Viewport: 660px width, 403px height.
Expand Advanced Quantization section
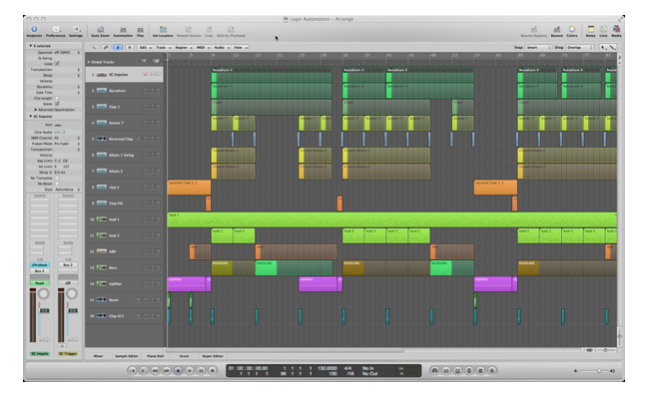point(36,109)
